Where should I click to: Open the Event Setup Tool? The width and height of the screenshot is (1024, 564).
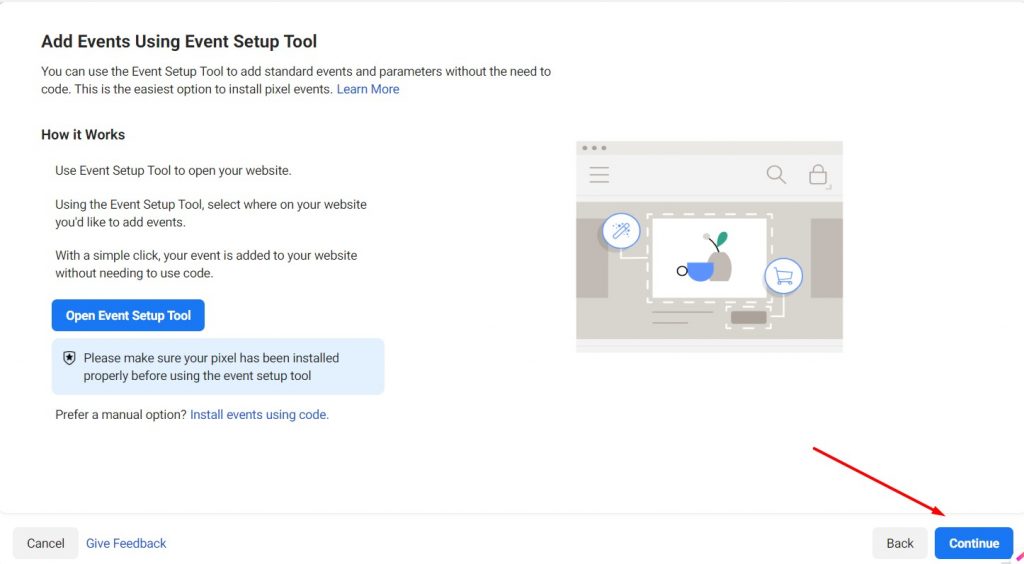(x=128, y=315)
